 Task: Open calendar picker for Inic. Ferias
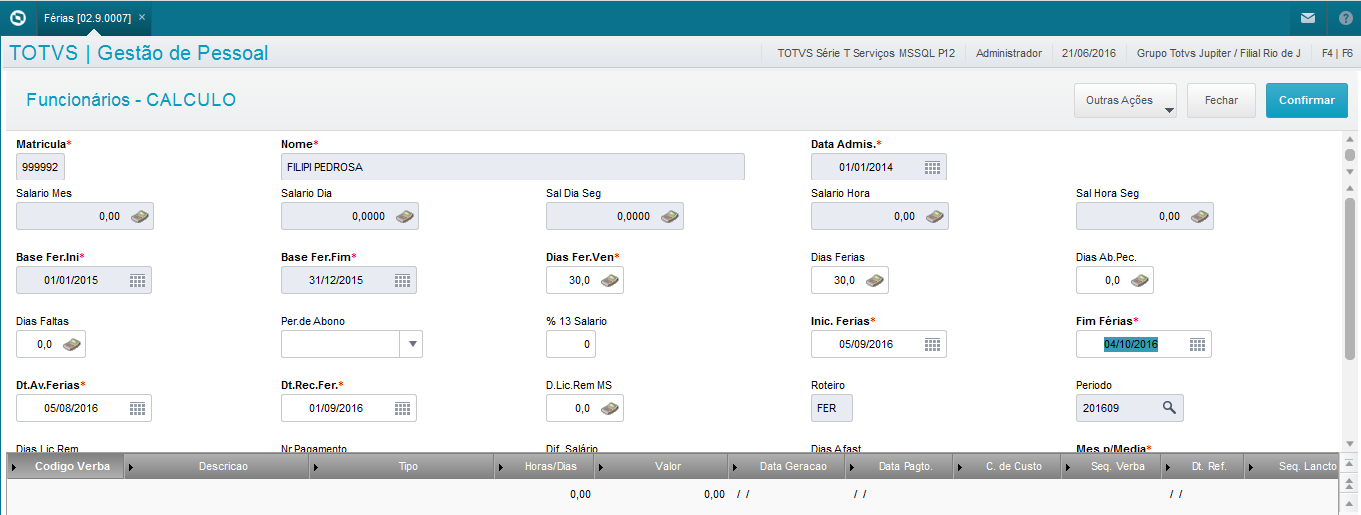tap(932, 345)
